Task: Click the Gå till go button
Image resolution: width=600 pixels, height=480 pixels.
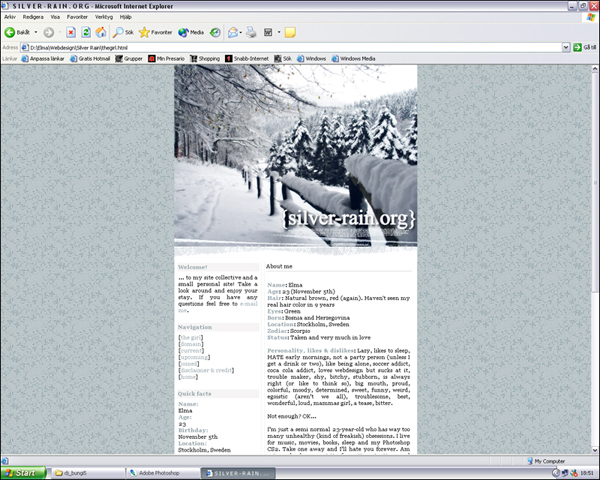Action: tap(585, 47)
